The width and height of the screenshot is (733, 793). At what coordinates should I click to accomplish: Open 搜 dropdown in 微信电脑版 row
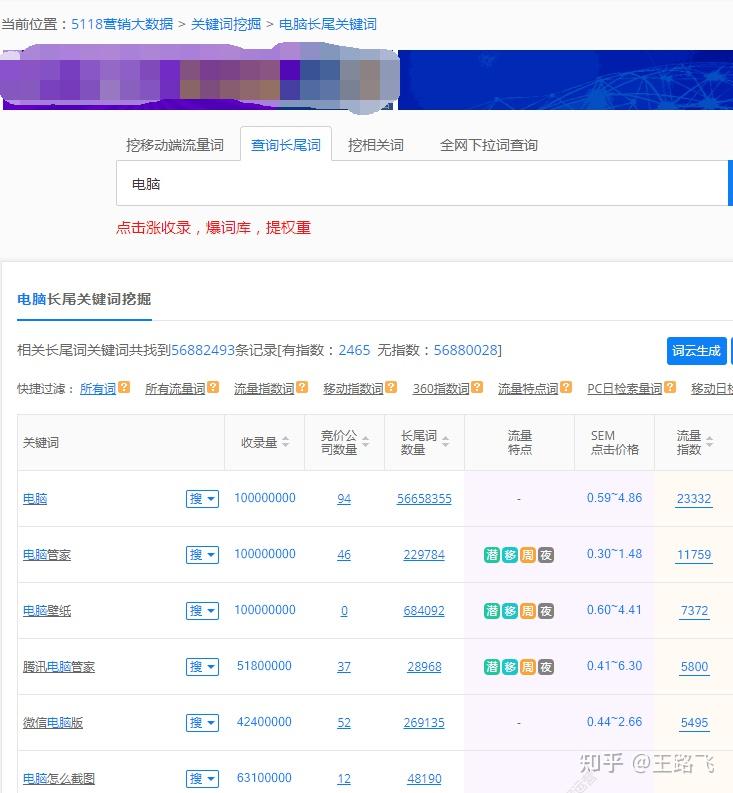click(x=202, y=723)
